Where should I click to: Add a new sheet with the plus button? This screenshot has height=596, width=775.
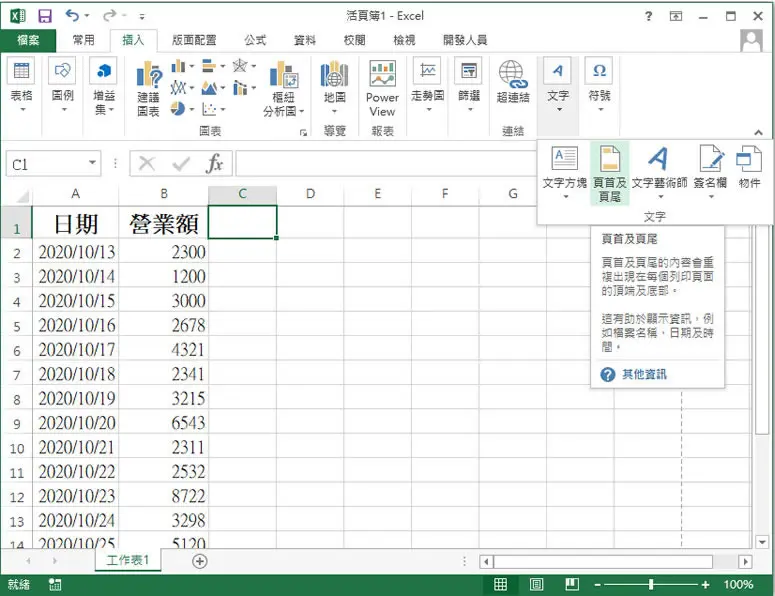pyautogui.click(x=200, y=561)
